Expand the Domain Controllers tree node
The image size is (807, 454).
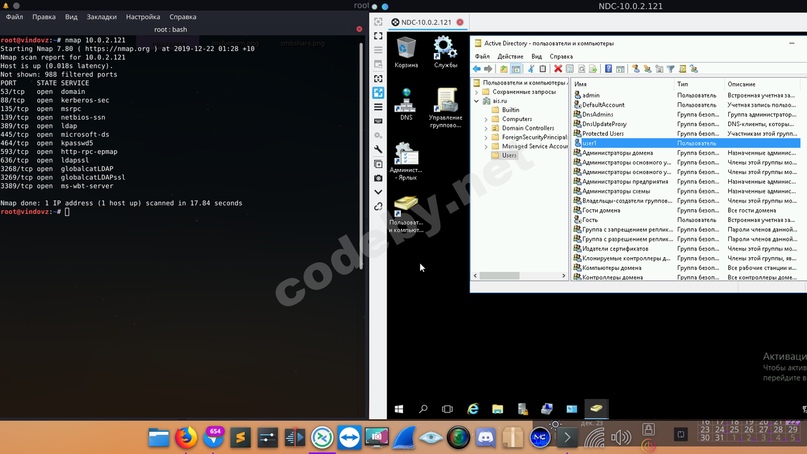[x=487, y=128]
